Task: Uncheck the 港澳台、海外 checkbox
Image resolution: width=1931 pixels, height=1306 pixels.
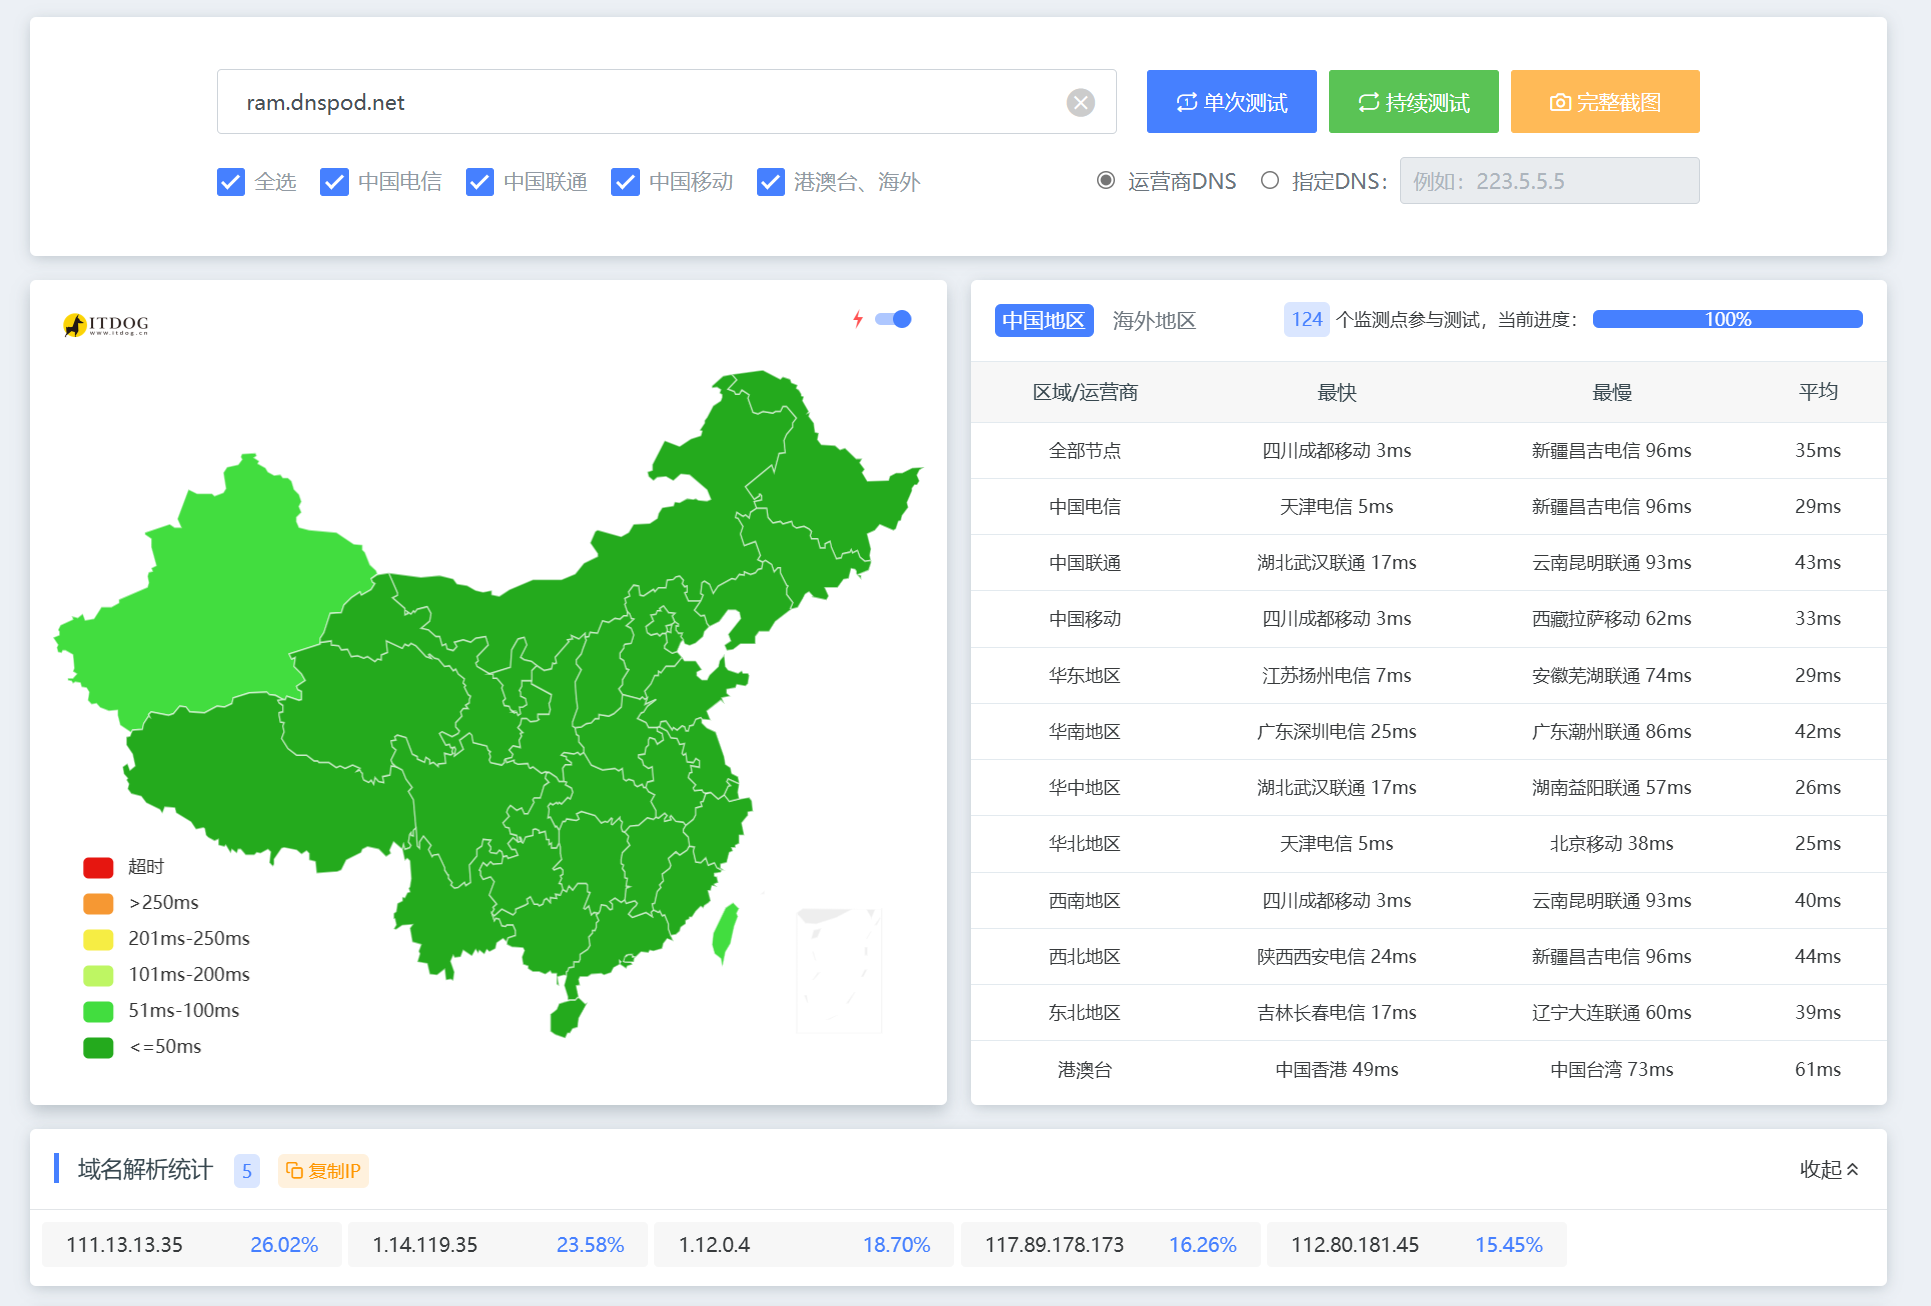Action: tap(771, 182)
